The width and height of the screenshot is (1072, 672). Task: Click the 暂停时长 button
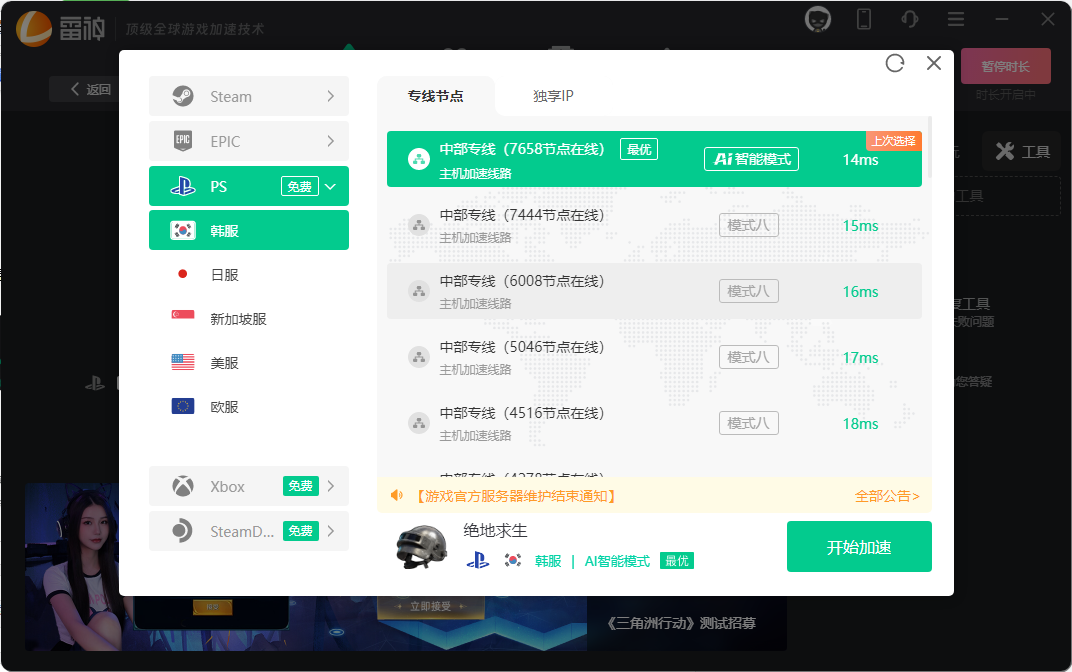click(x=1005, y=66)
